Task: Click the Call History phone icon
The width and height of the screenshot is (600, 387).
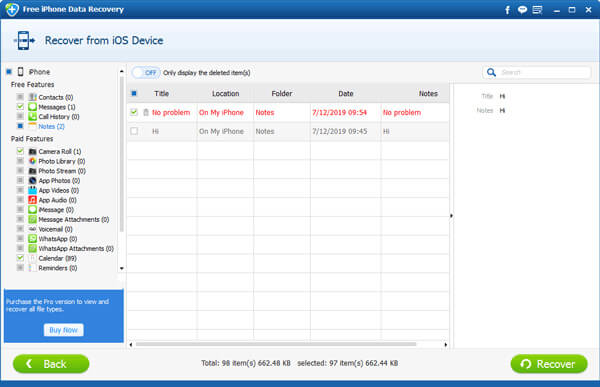Action: click(33, 116)
